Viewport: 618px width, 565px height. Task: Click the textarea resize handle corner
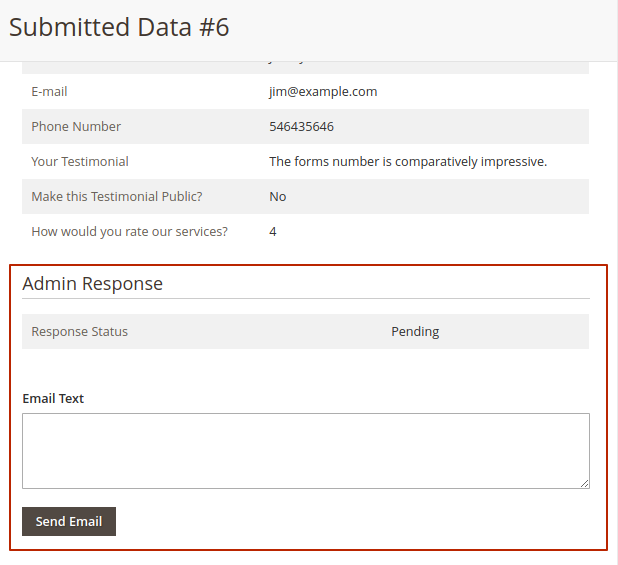(x=584, y=483)
